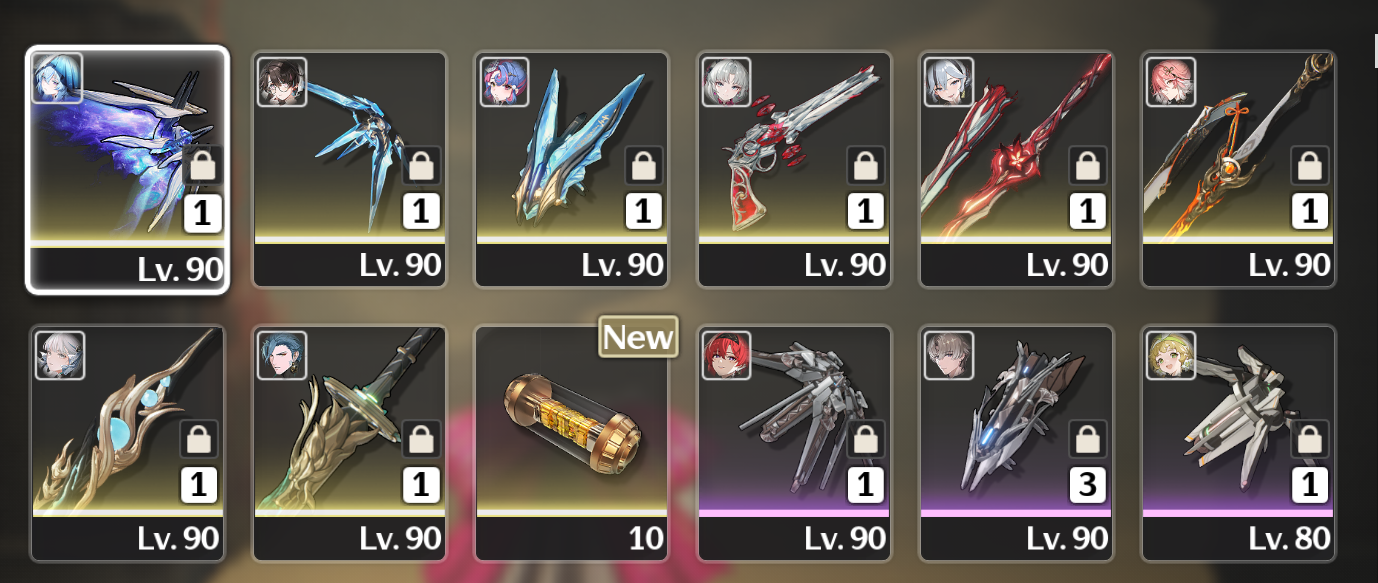Toggle the lock on the crimson sword

click(1088, 165)
